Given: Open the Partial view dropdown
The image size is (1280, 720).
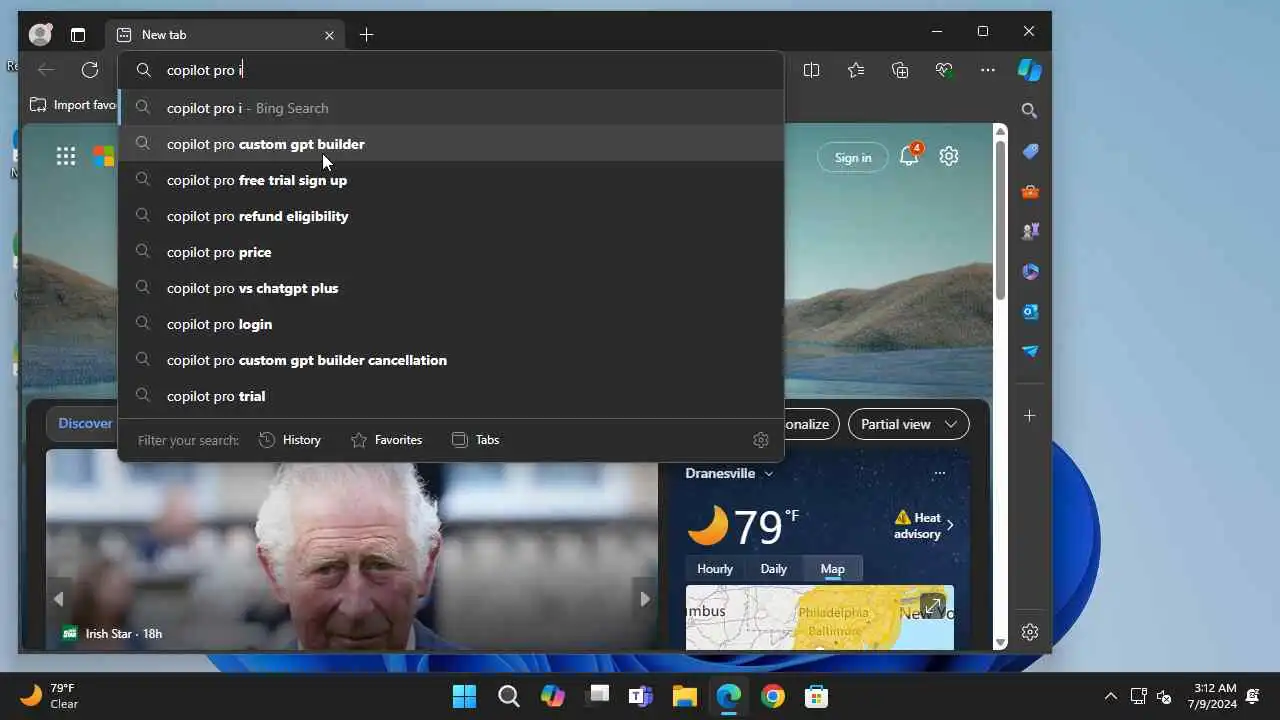Looking at the screenshot, I should point(908,424).
